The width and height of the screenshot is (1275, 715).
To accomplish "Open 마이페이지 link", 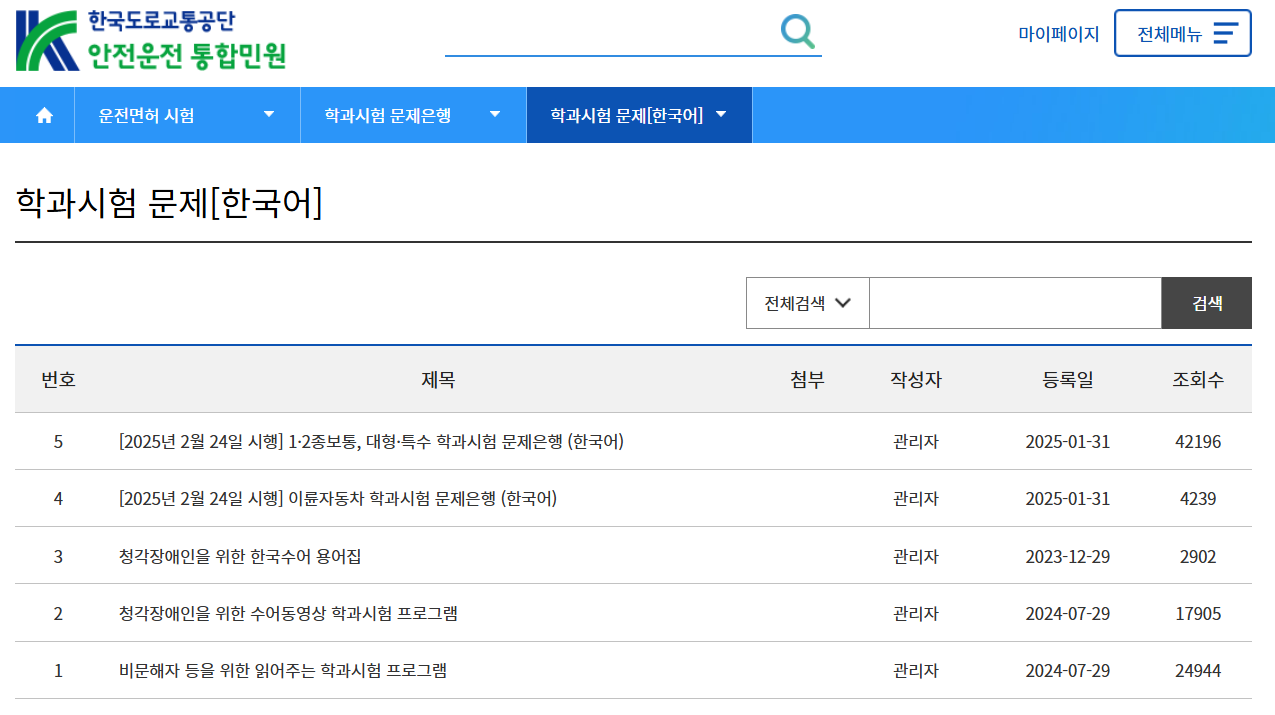I will [x=1059, y=34].
